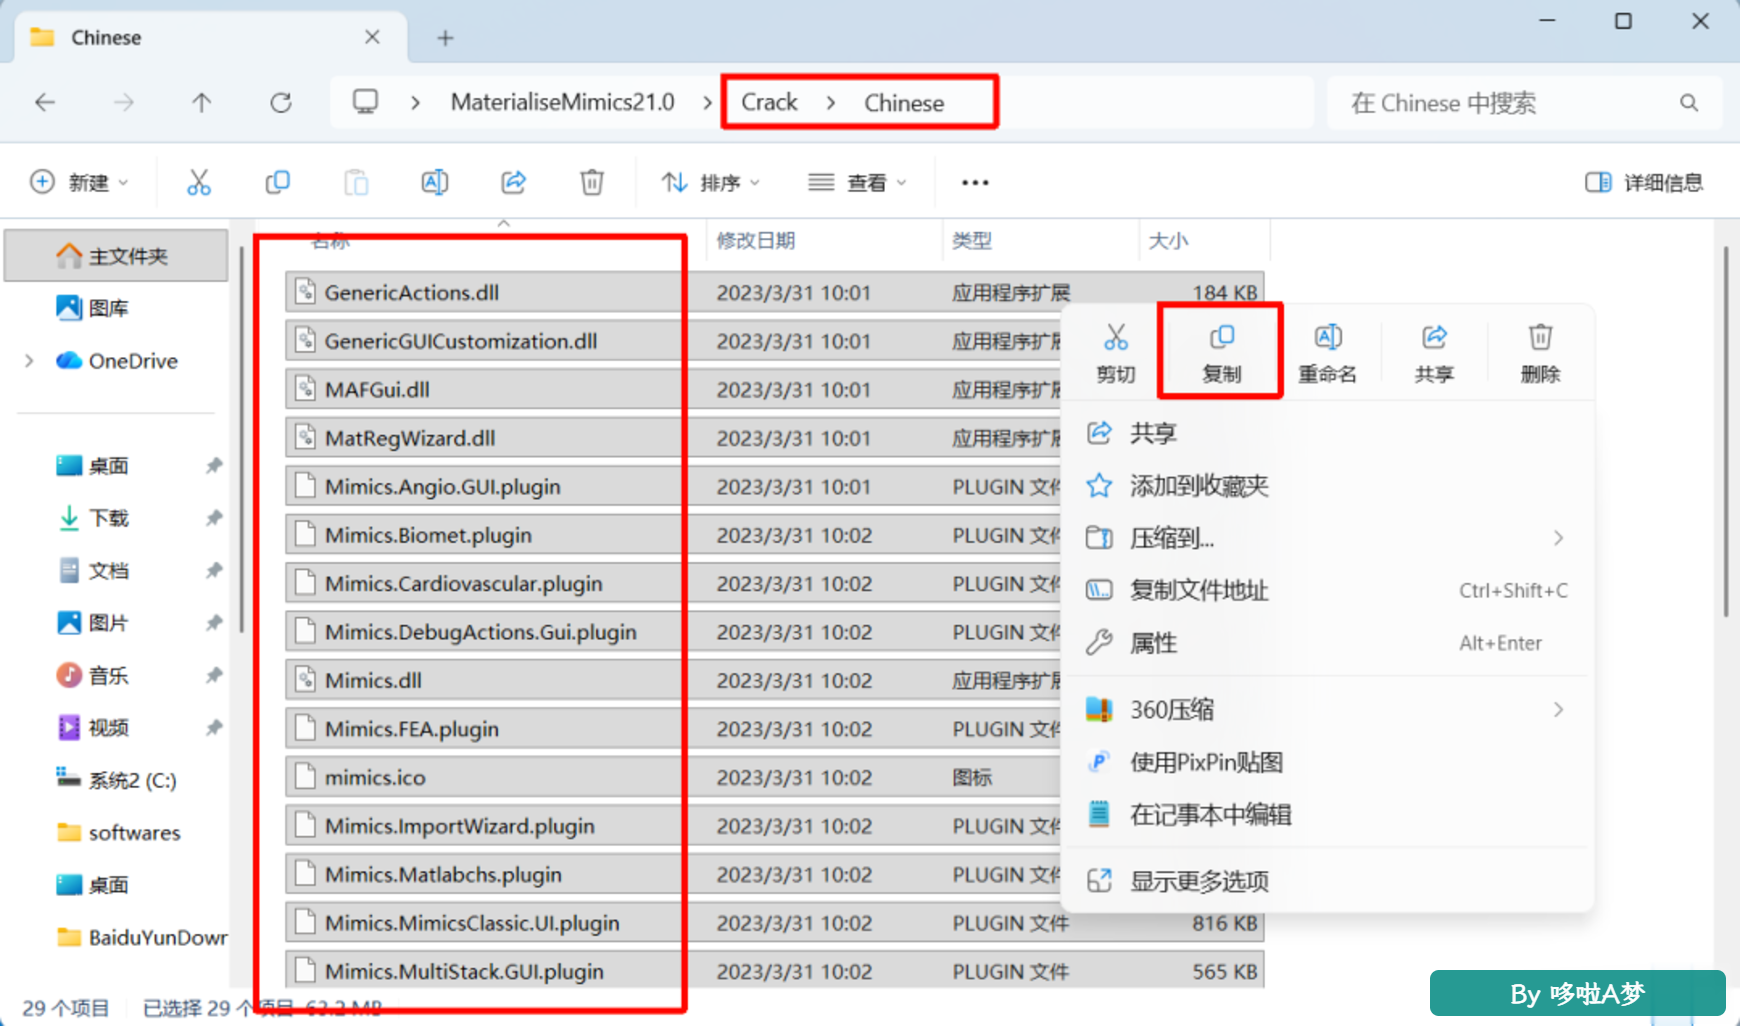This screenshot has height=1026, width=1740.
Task: Choose 复制文件地址 in the context menu
Action: pyautogui.click(x=1326, y=590)
